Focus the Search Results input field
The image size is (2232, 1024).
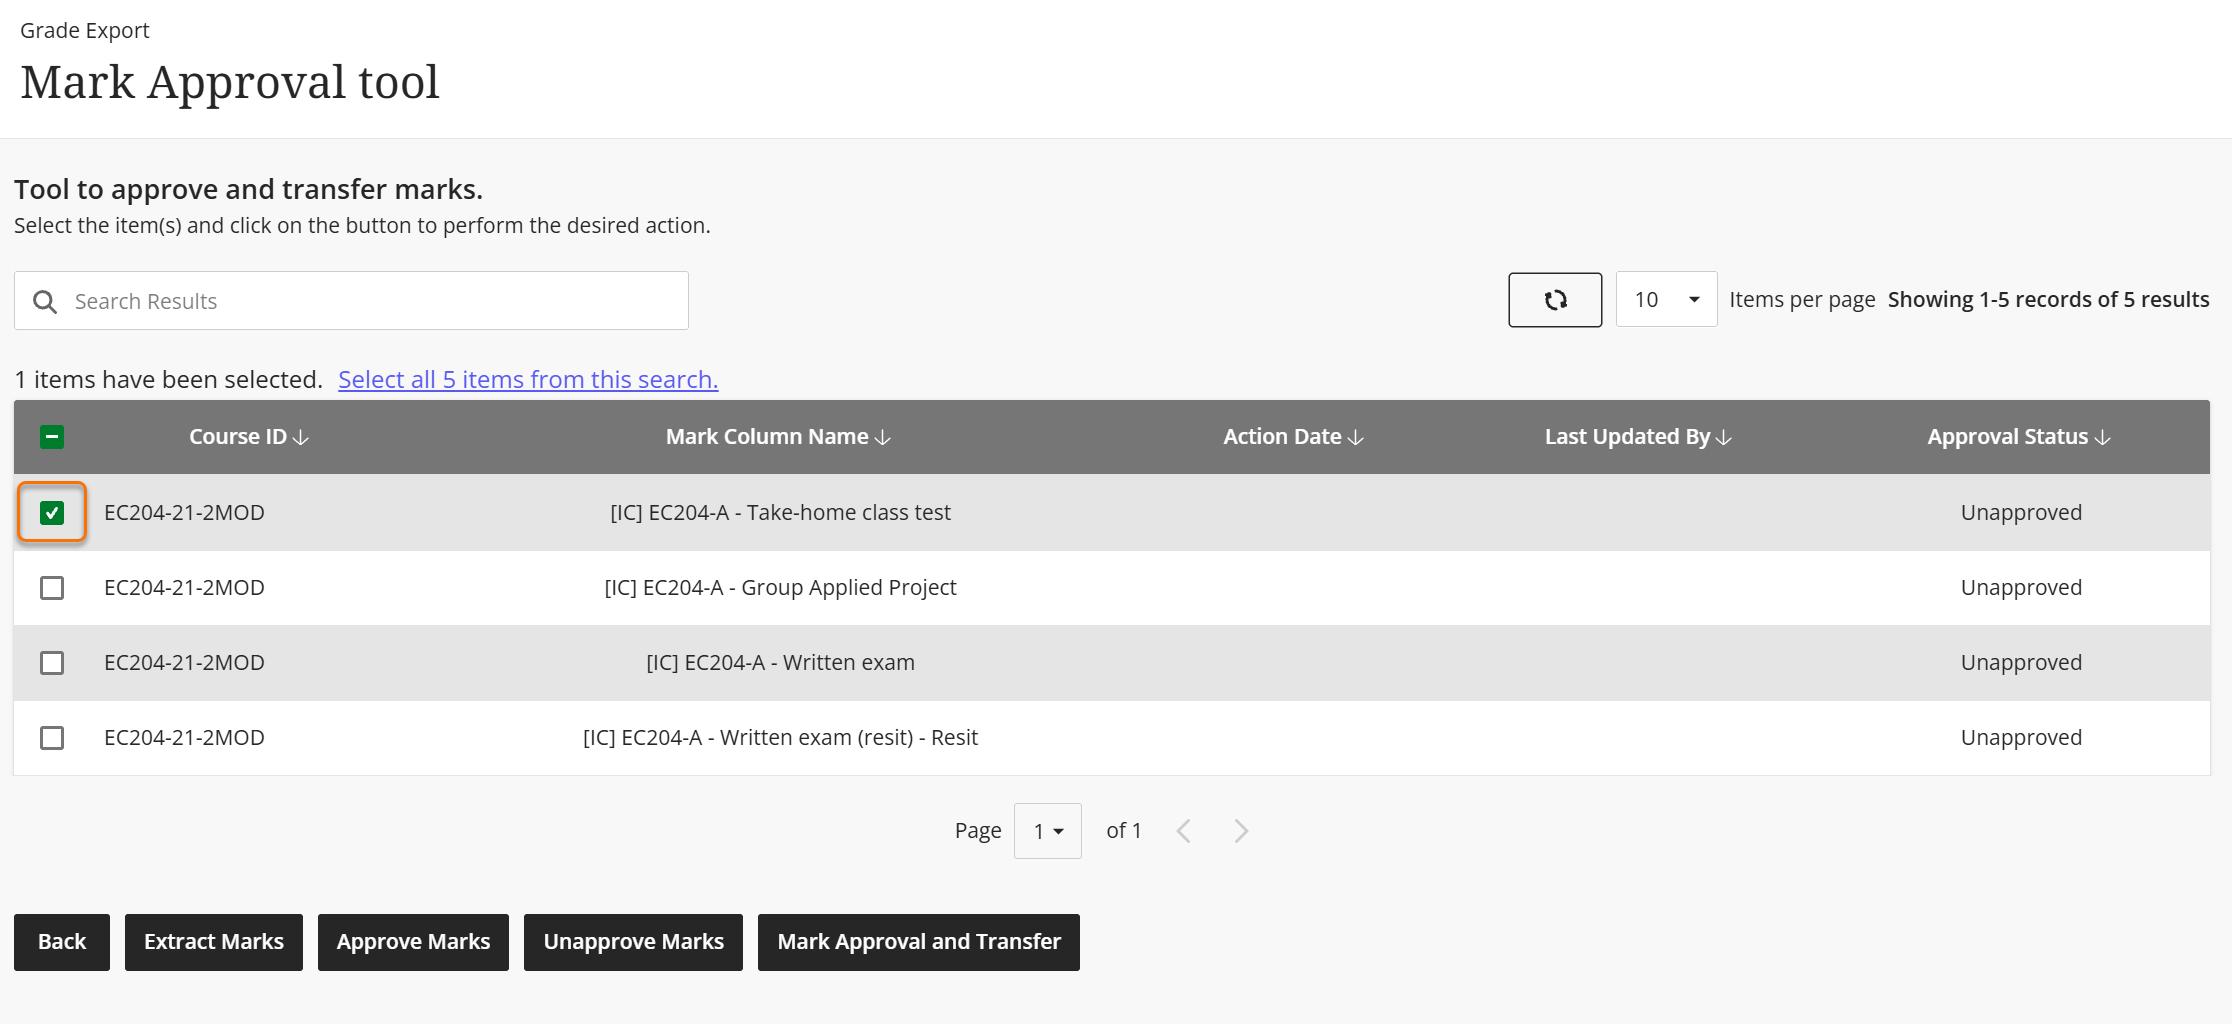pos(370,301)
